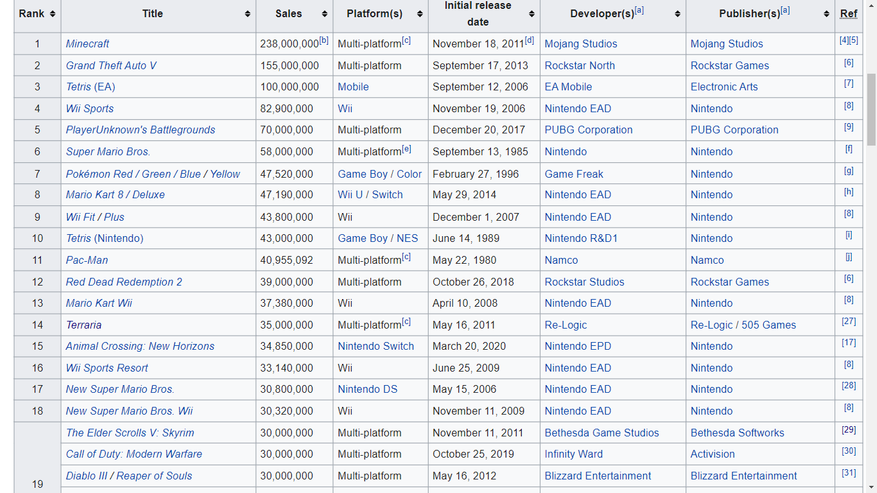The image size is (877, 493).
Task: Click The Elder Scrolls V: Skyrim title
Action: pyautogui.click(x=130, y=433)
